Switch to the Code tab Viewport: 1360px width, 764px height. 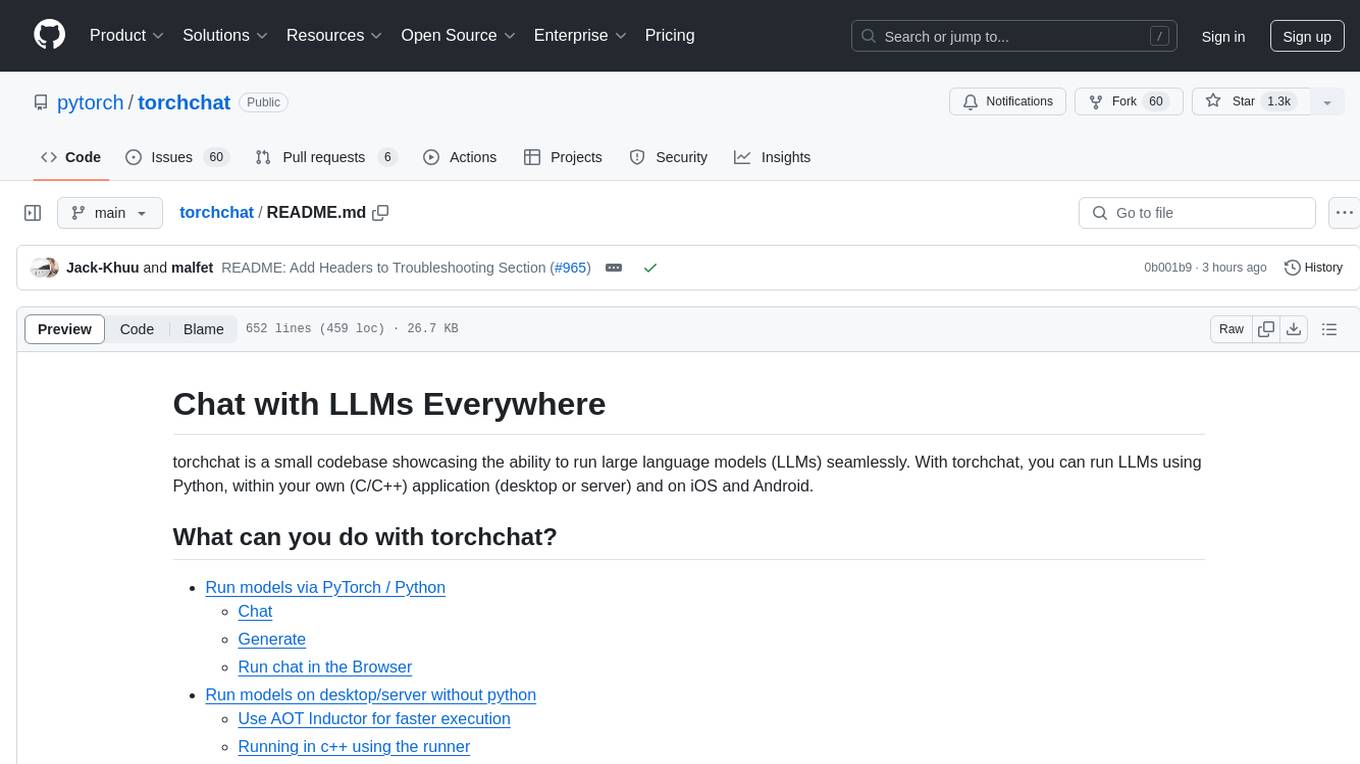click(71, 157)
